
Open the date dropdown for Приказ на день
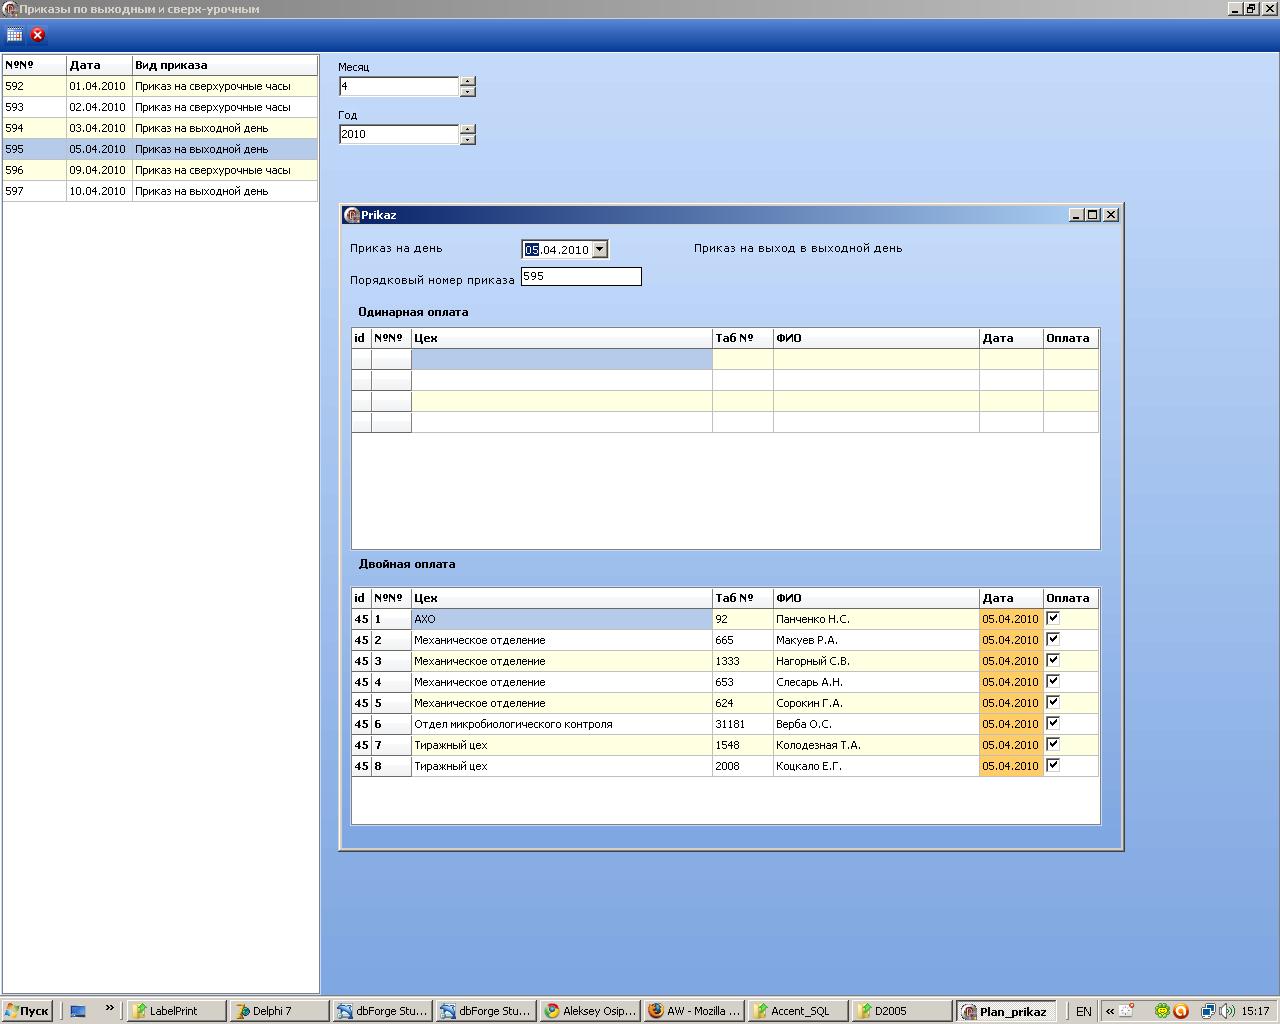pyautogui.click(x=600, y=250)
